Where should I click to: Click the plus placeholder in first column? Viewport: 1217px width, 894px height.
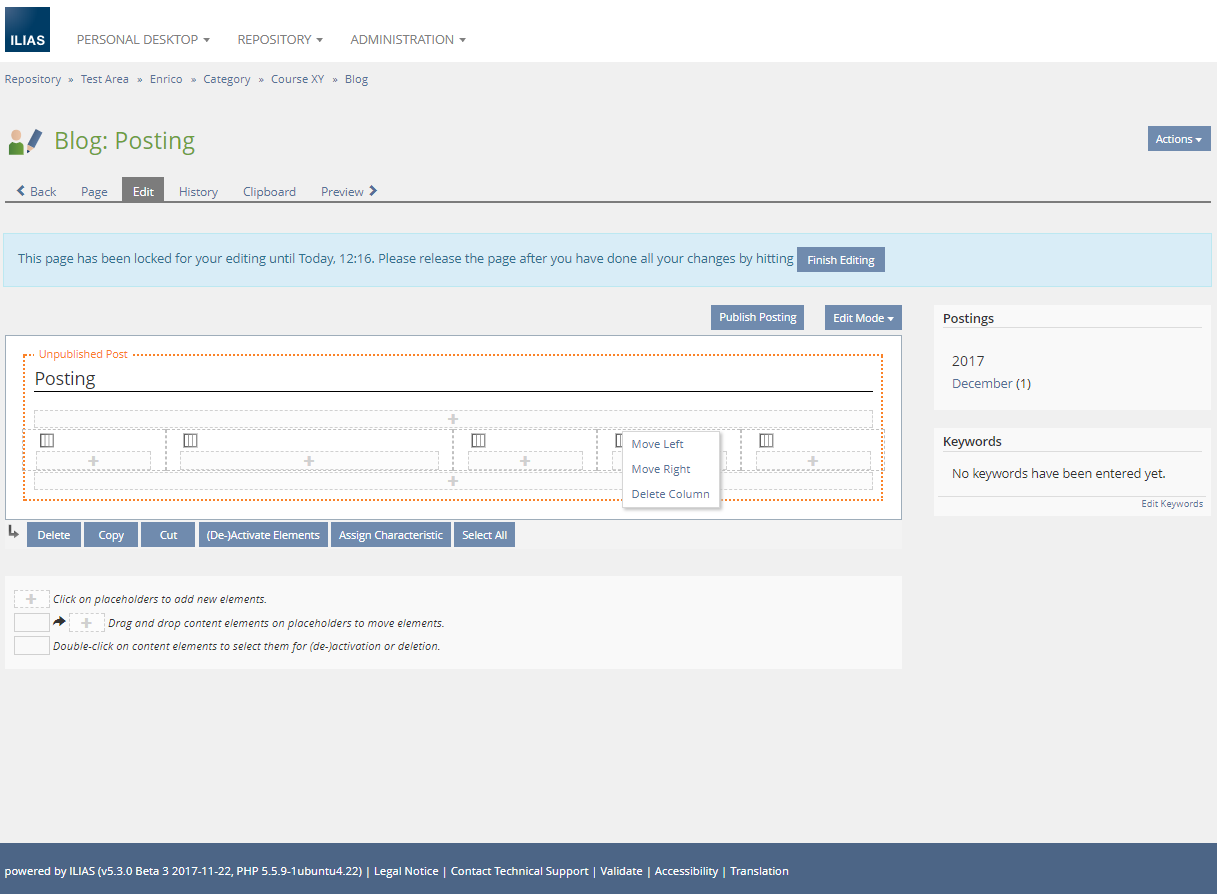[94, 461]
